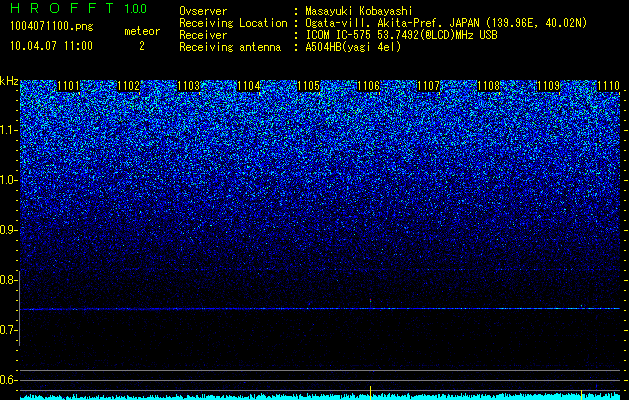Select the A504HB(yagi 4el) antenna text

353,47
